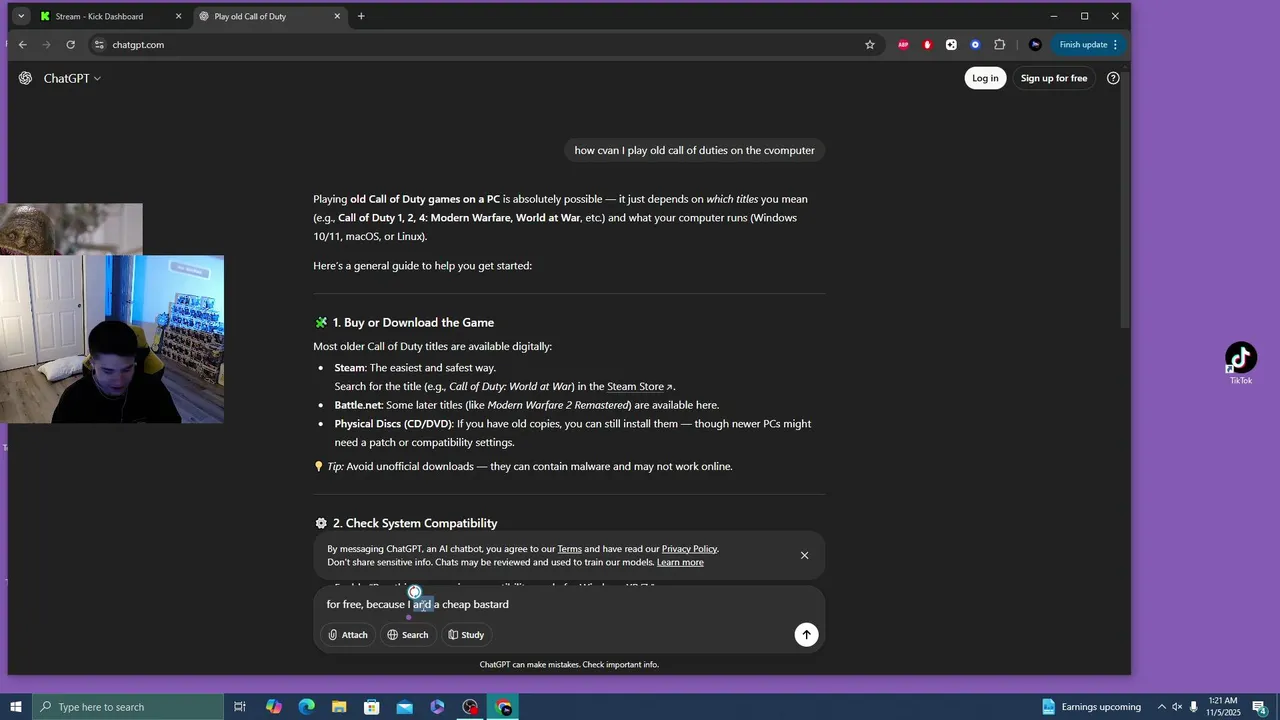This screenshot has height=720, width=1280.
Task: Open the TikTok desktop shortcut
Action: [1241, 363]
